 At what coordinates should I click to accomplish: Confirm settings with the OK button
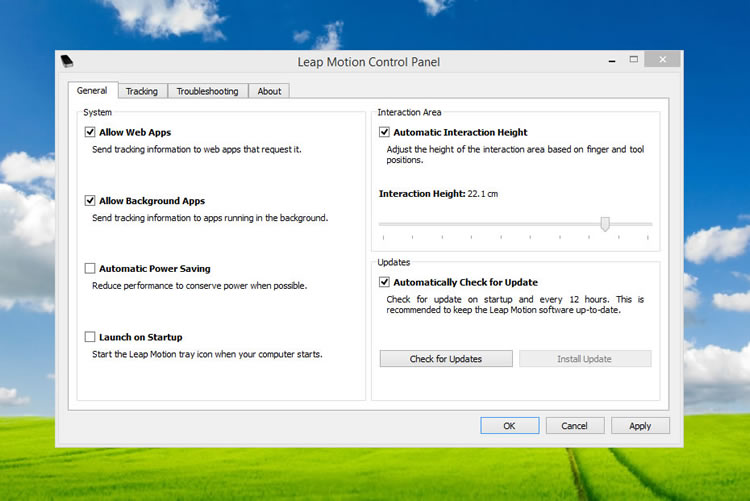tap(509, 426)
